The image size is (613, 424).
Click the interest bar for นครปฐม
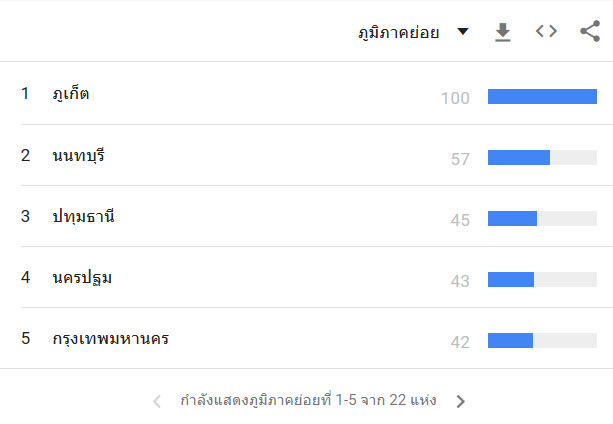[x=542, y=279]
